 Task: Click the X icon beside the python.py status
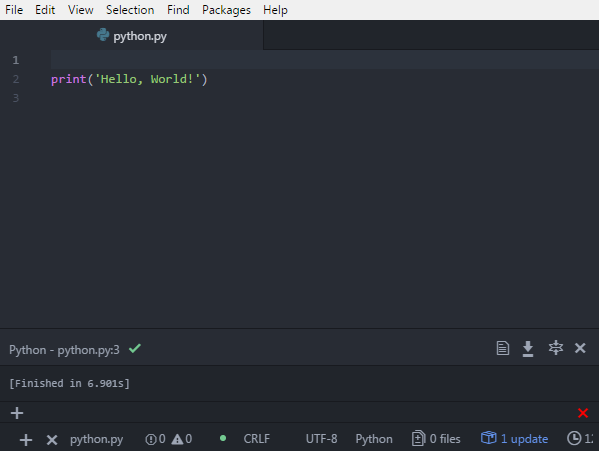click(x=52, y=440)
